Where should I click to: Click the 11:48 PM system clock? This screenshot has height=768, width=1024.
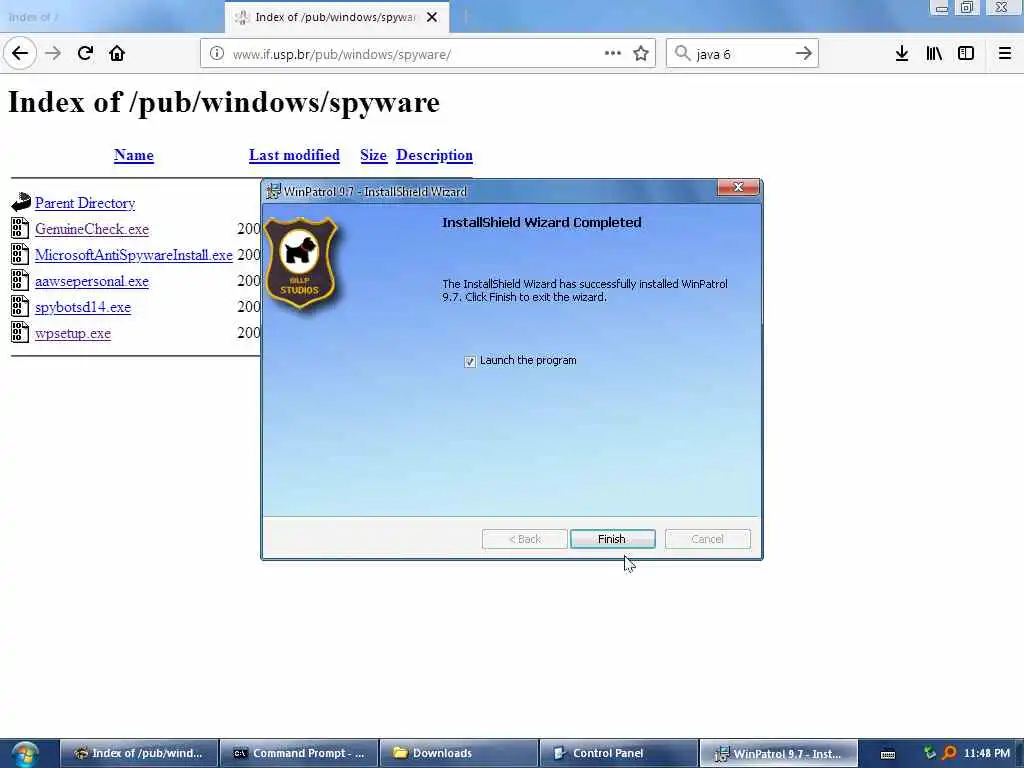[x=987, y=753]
